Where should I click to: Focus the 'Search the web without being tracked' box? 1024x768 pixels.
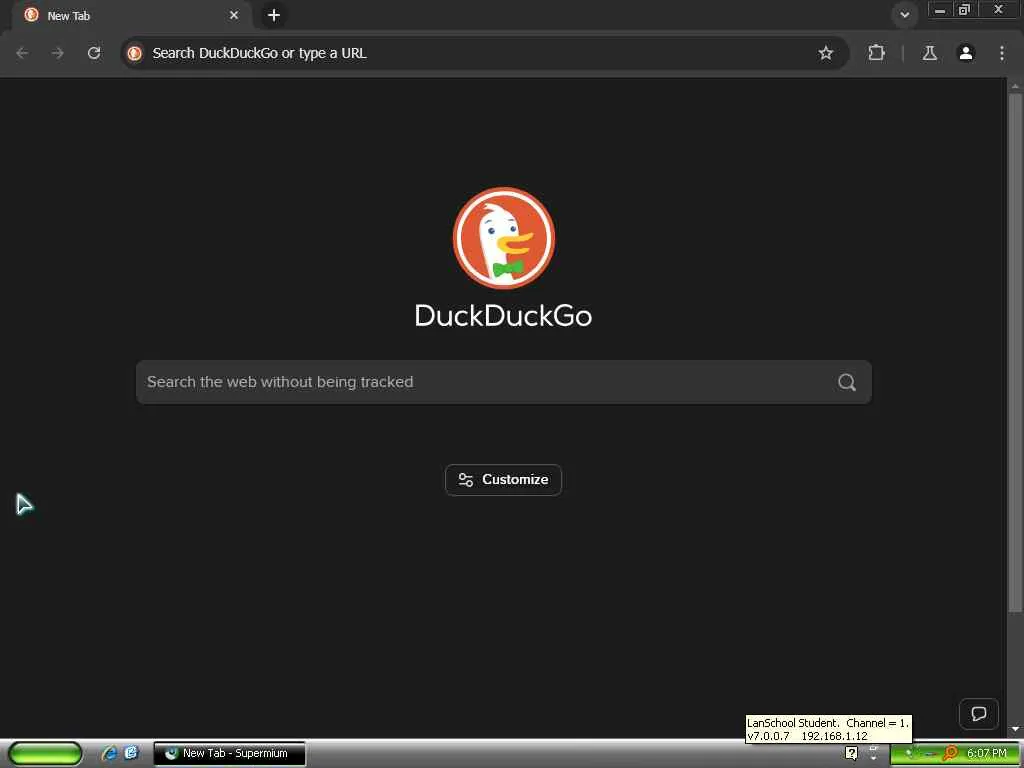[x=504, y=382]
